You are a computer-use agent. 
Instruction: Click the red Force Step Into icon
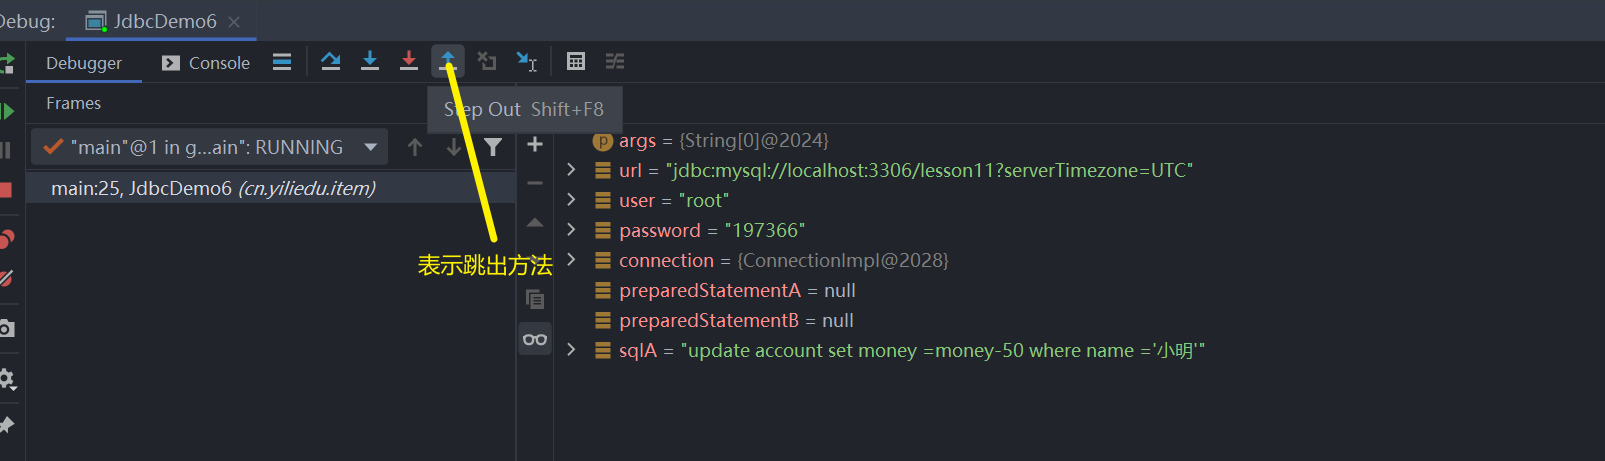click(409, 62)
